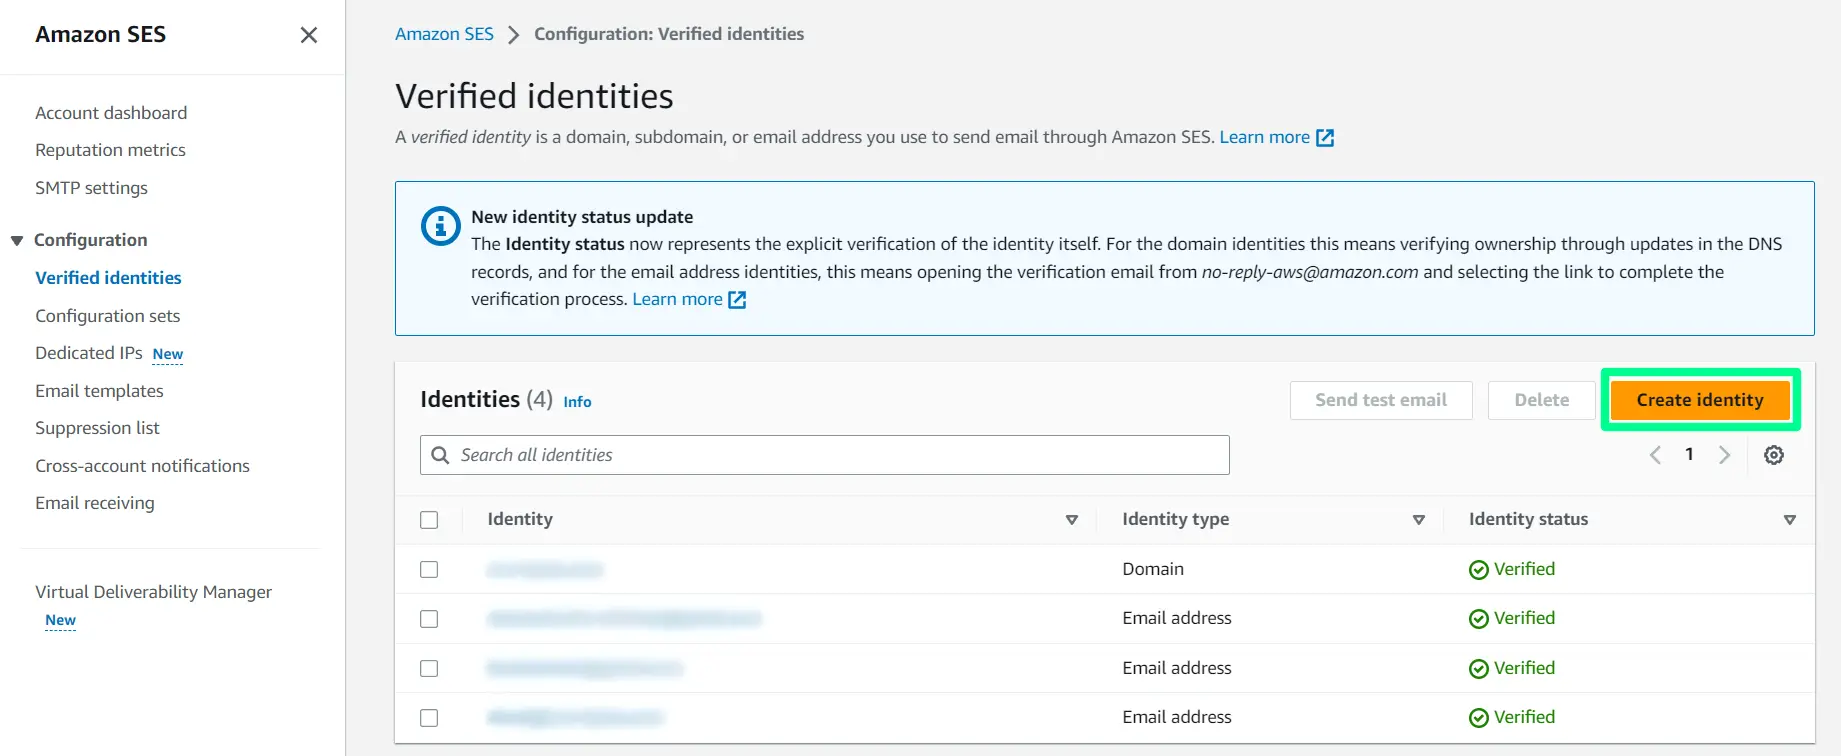Click page number 1 in pagination
The height and width of the screenshot is (756, 1841).
coord(1689,454)
